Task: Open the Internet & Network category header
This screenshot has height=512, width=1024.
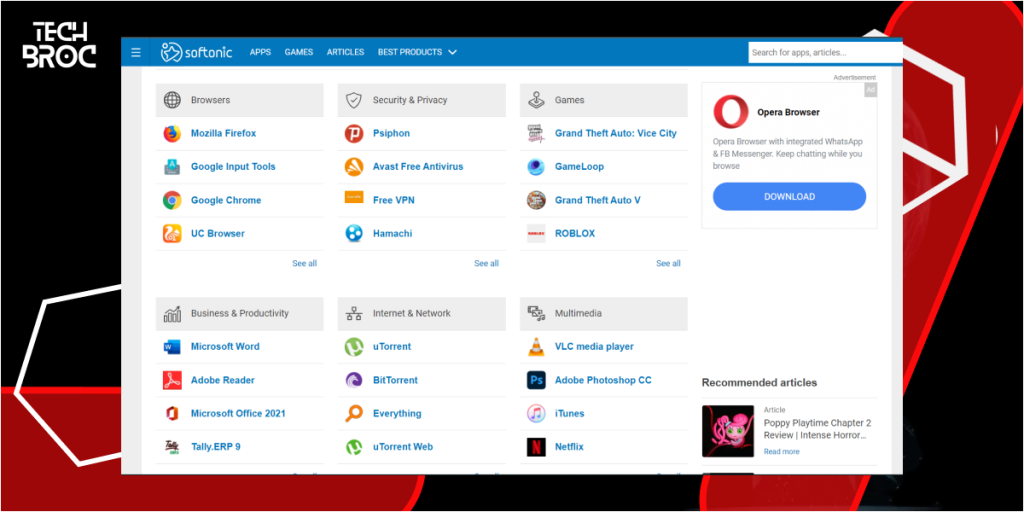Action: point(422,313)
